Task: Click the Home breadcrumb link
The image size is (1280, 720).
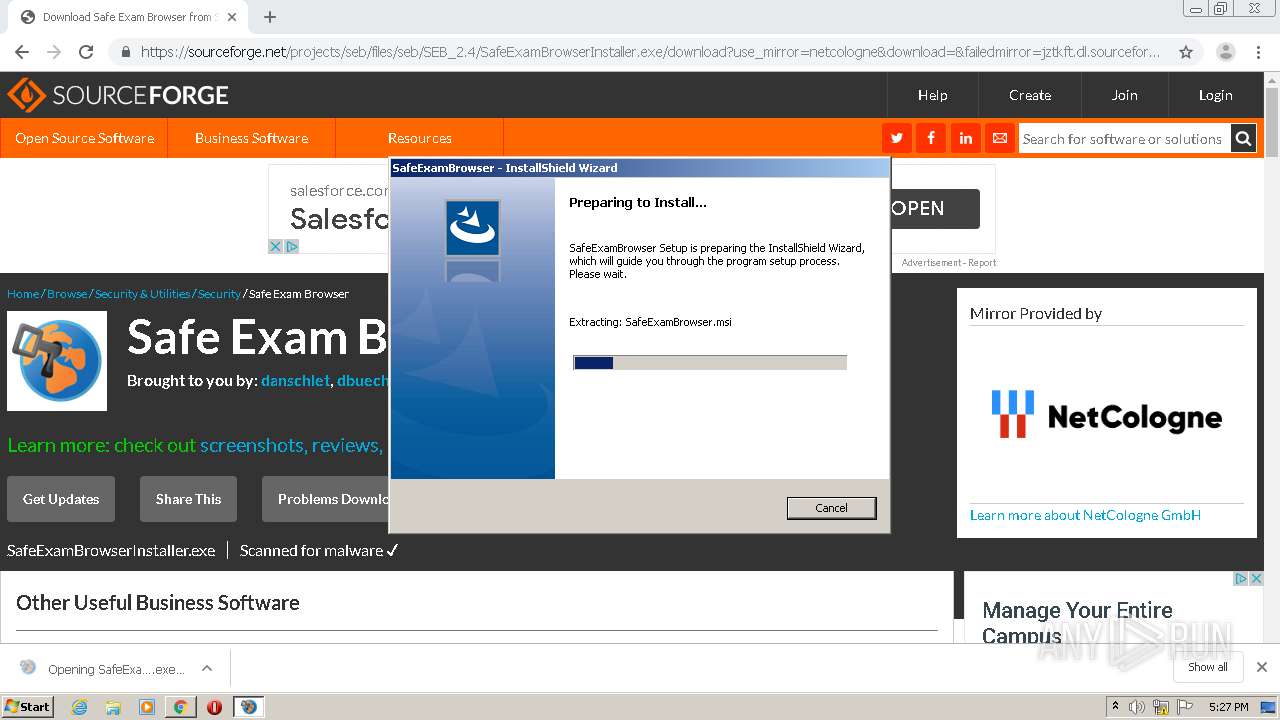Action: [x=23, y=294]
